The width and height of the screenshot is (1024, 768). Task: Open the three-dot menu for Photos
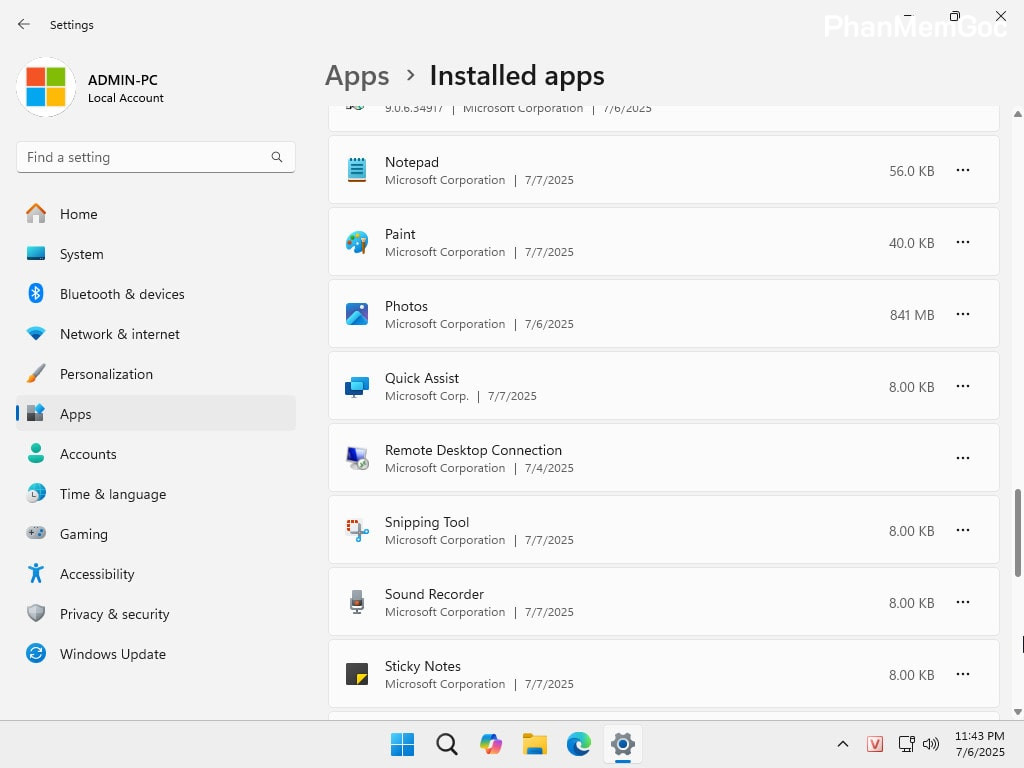pyautogui.click(x=962, y=314)
